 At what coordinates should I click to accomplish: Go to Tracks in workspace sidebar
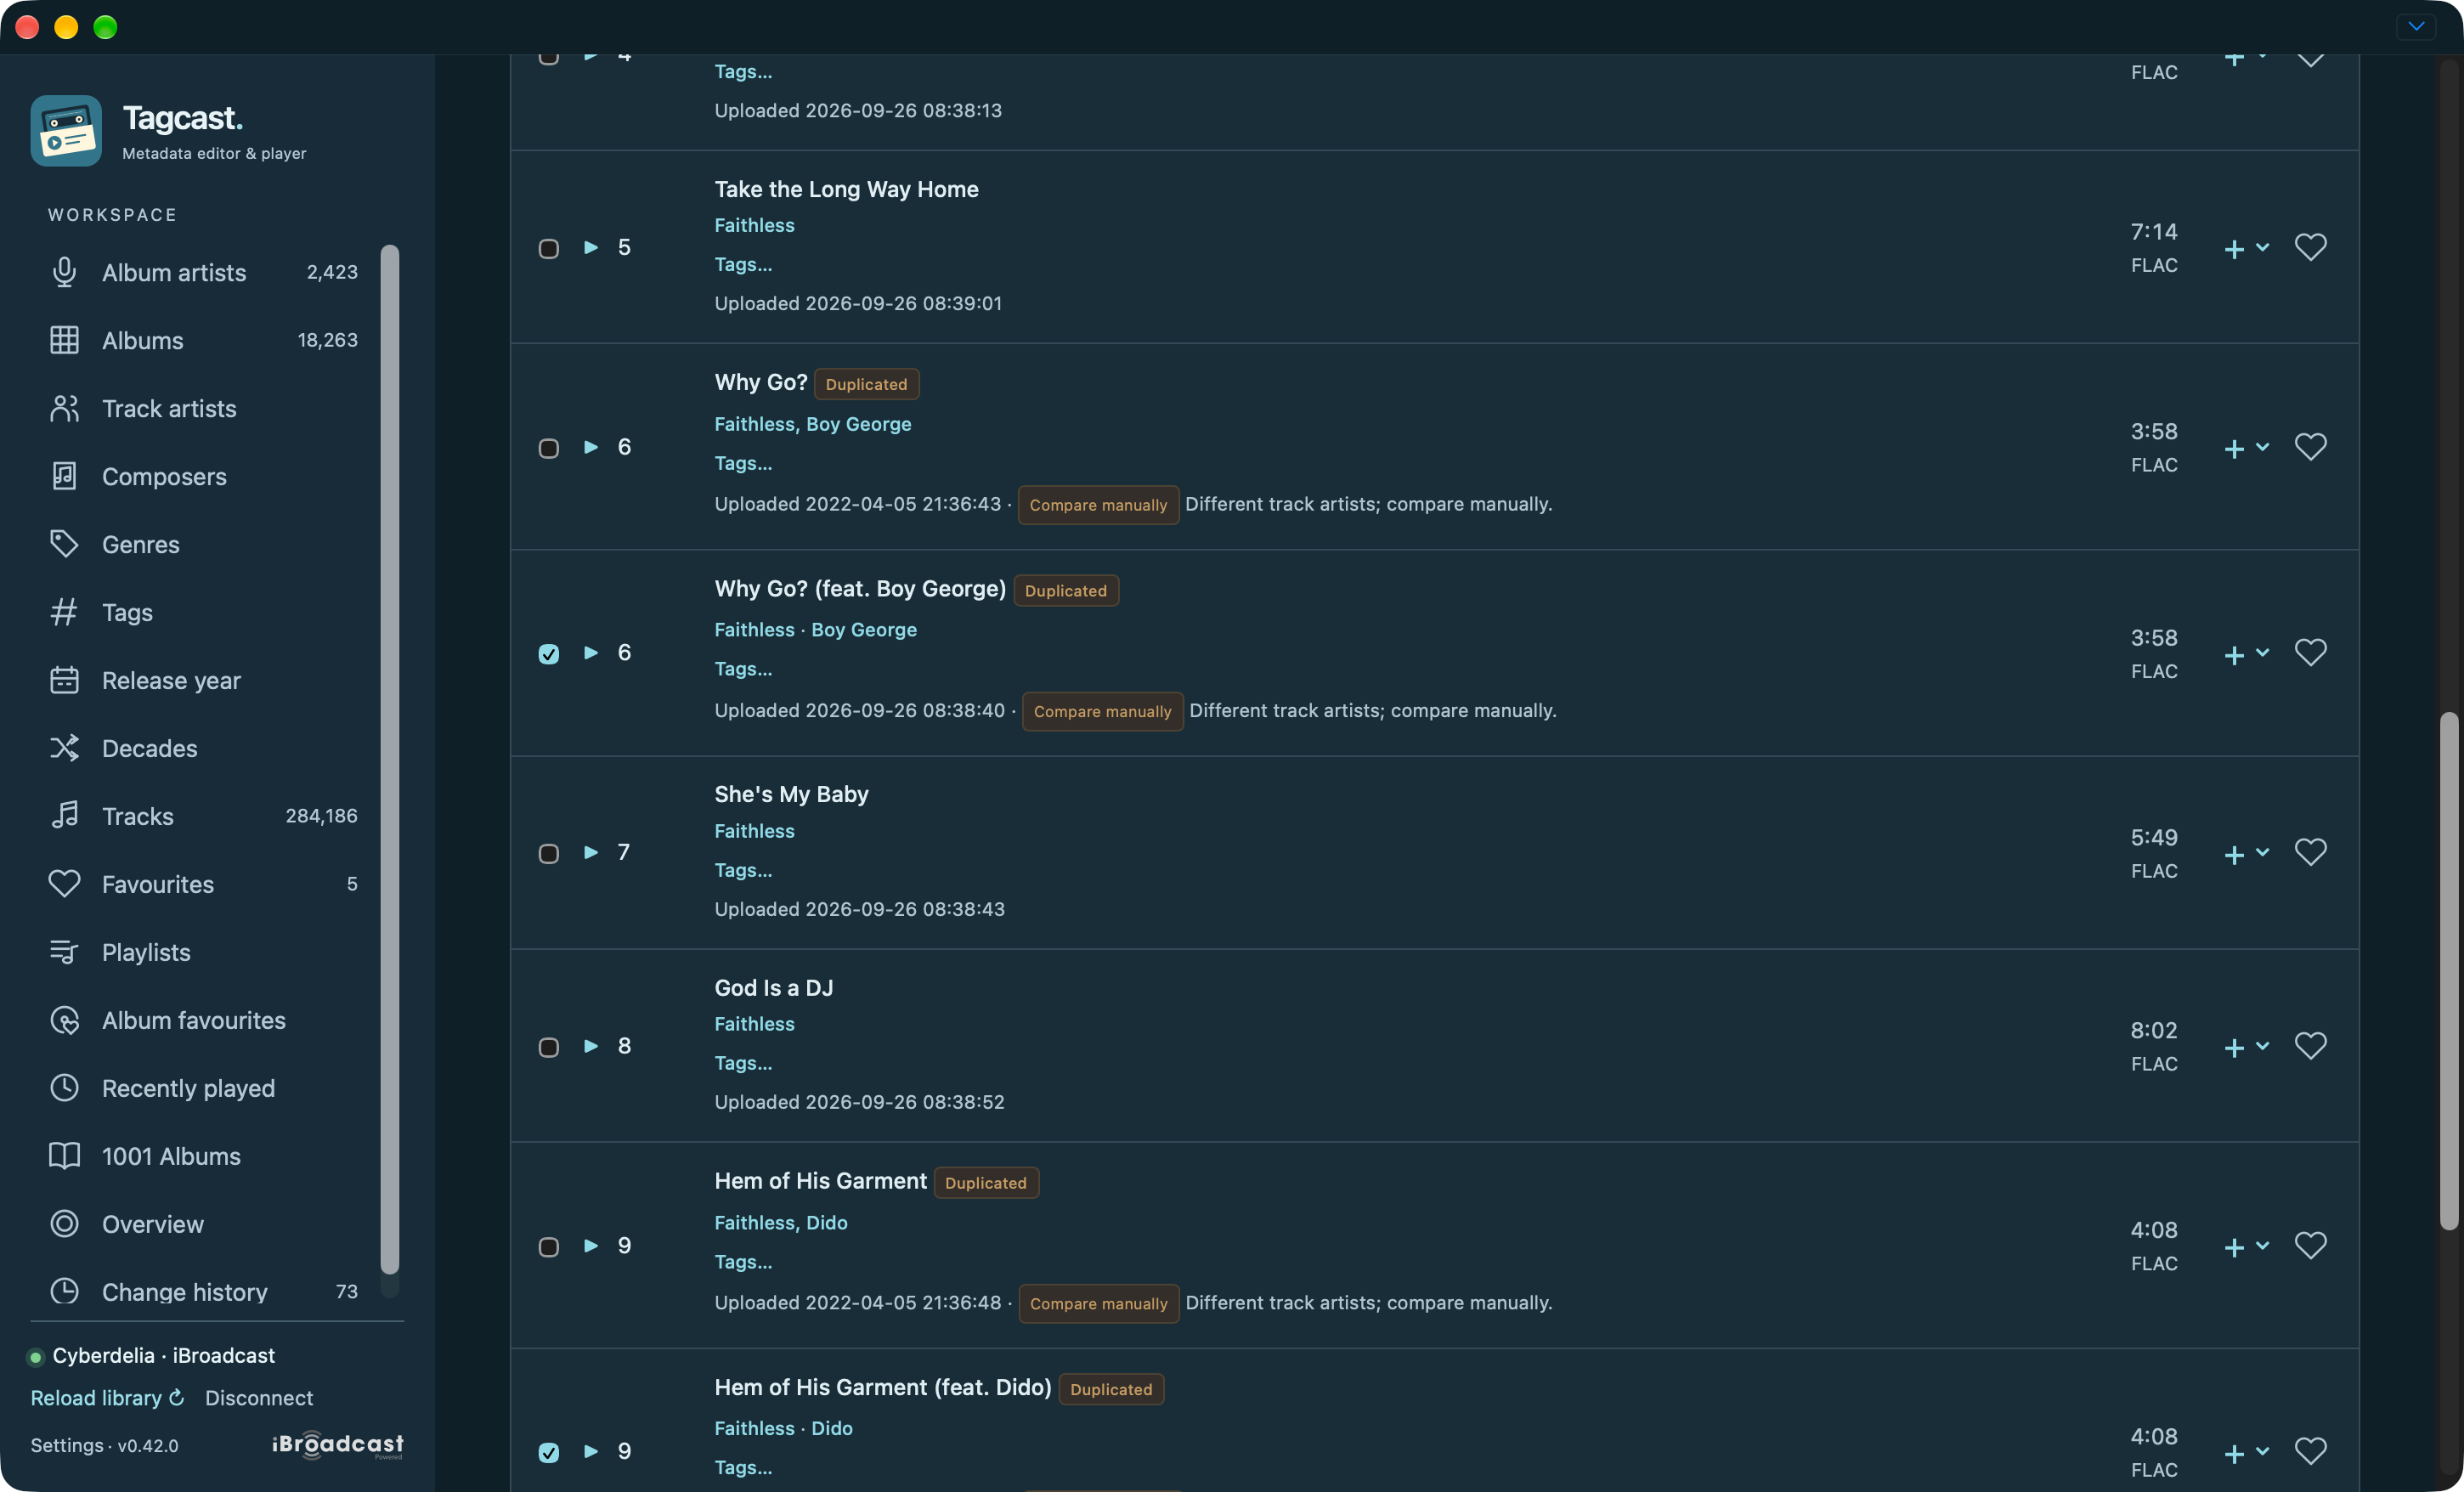pos(203,816)
